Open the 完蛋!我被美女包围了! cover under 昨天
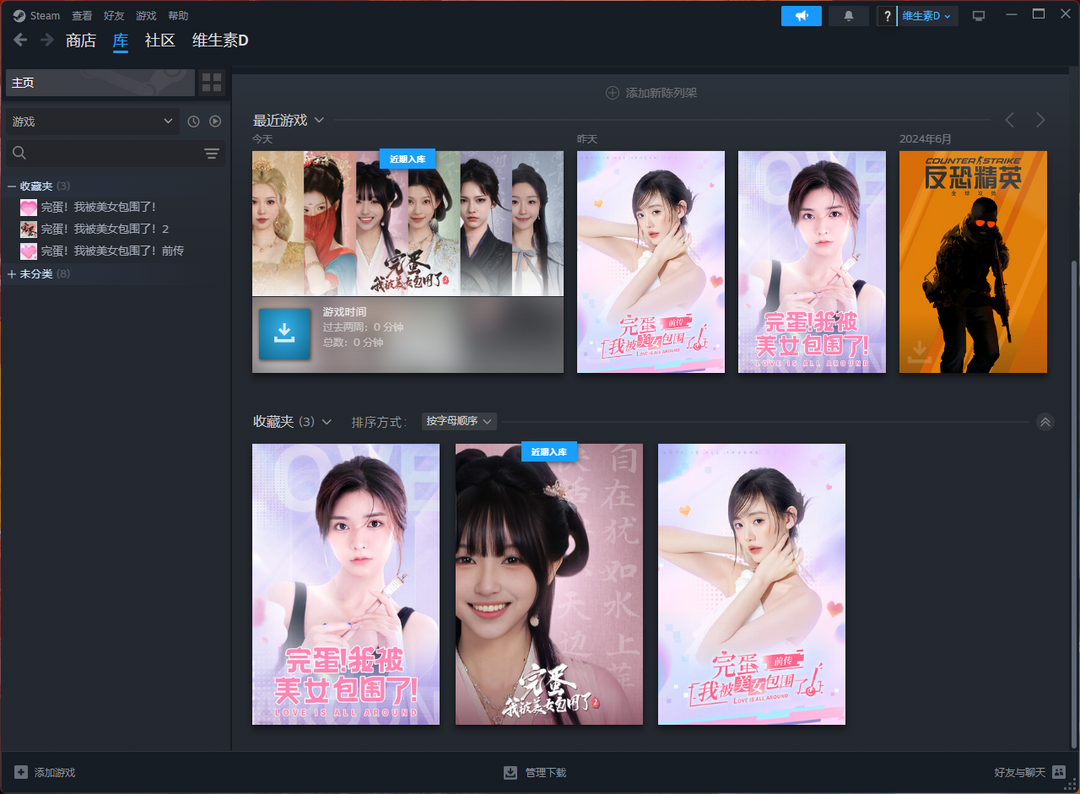Image resolution: width=1080 pixels, height=794 pixels. click(812, 262)
